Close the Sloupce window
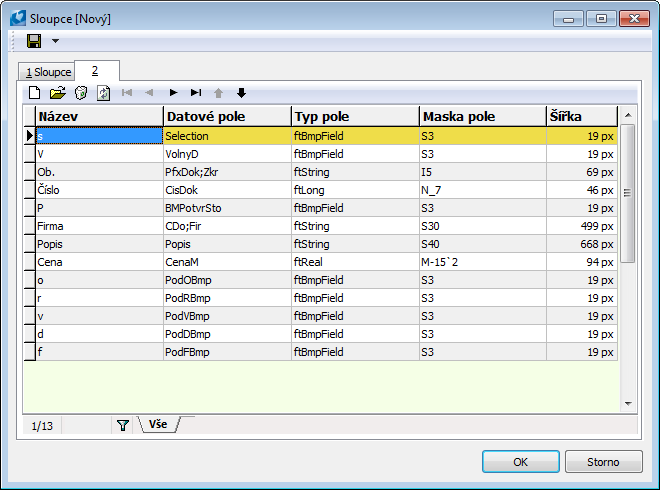 point(634,19)
